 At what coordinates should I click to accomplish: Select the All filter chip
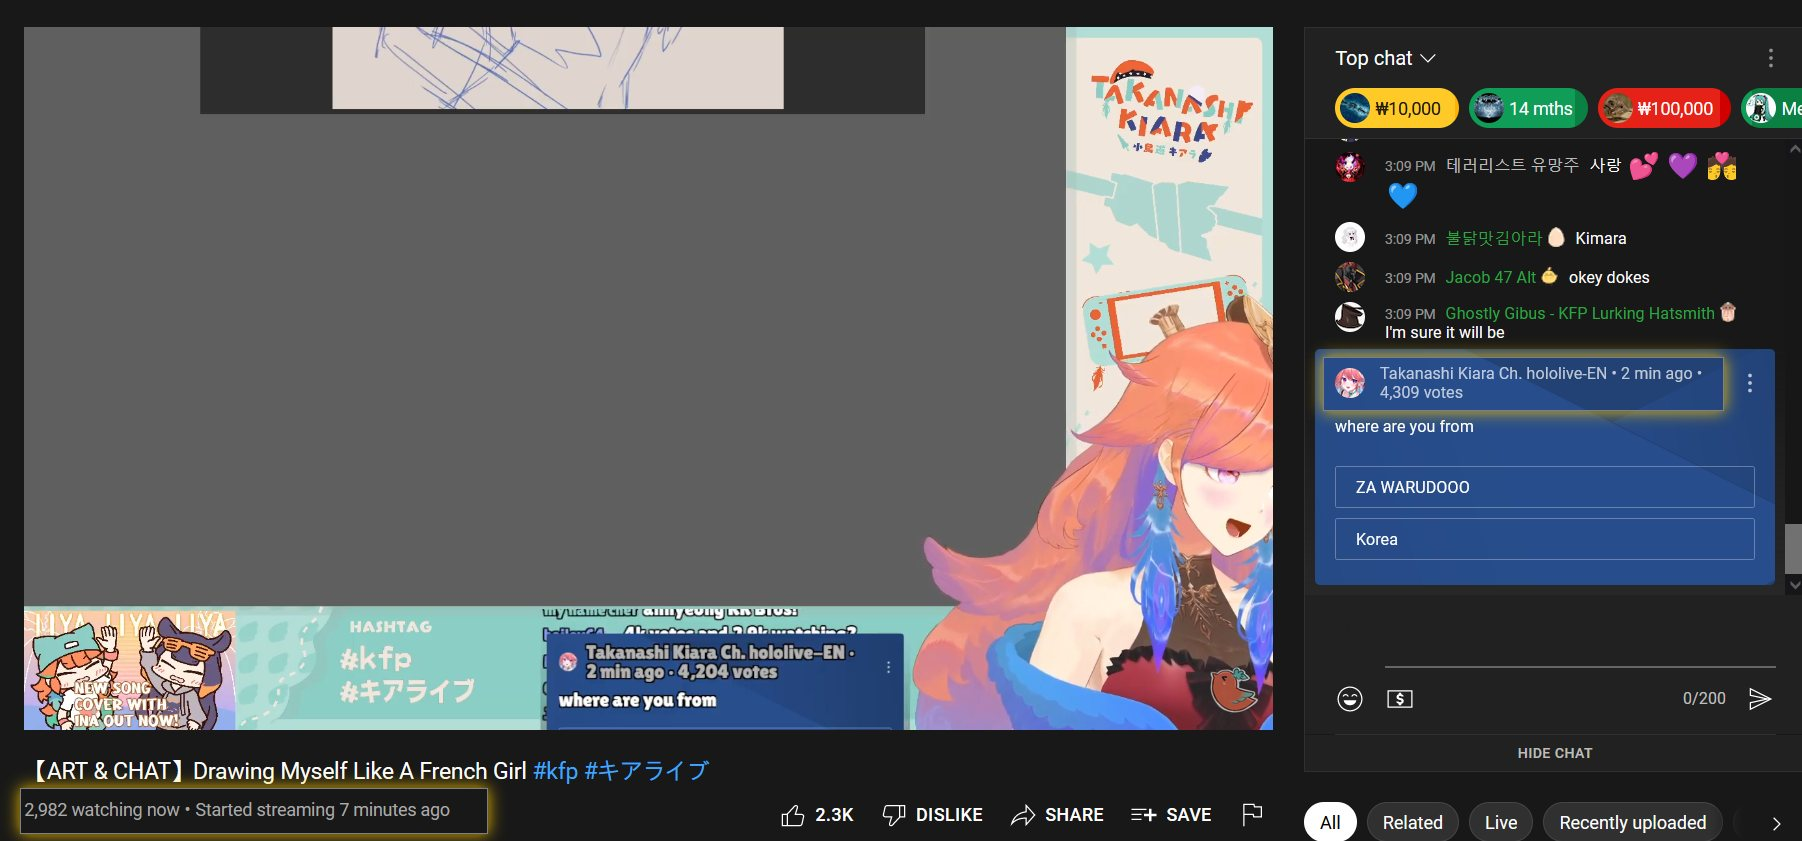tap(1330, 822)
